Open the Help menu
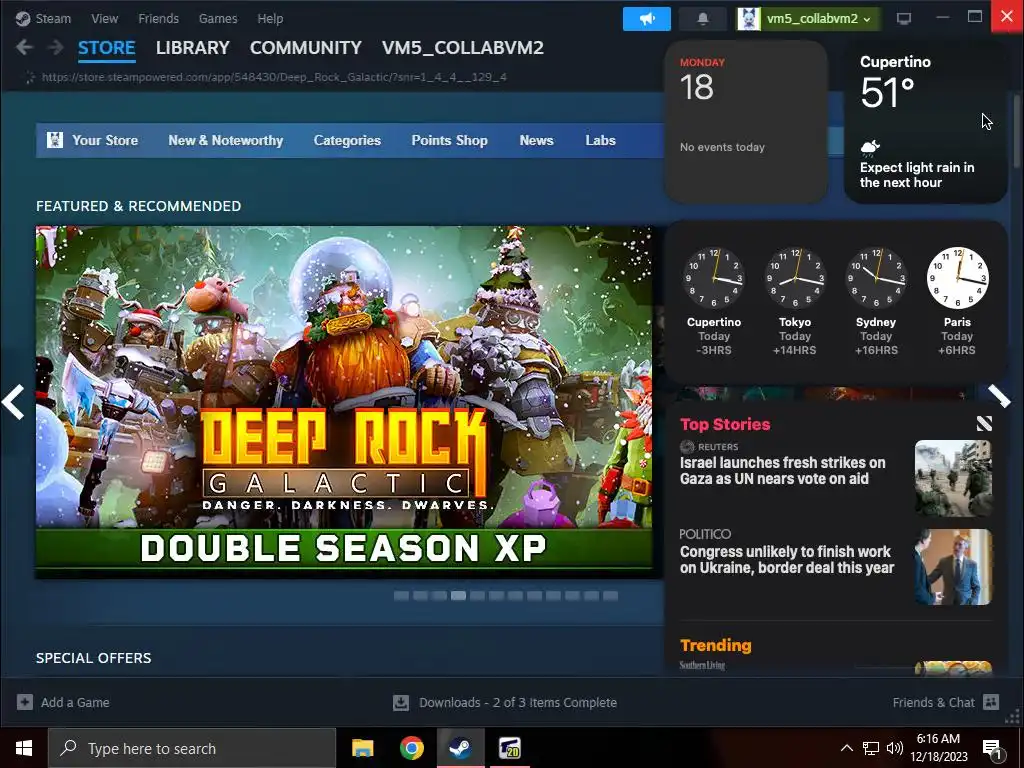 (270, 18)
